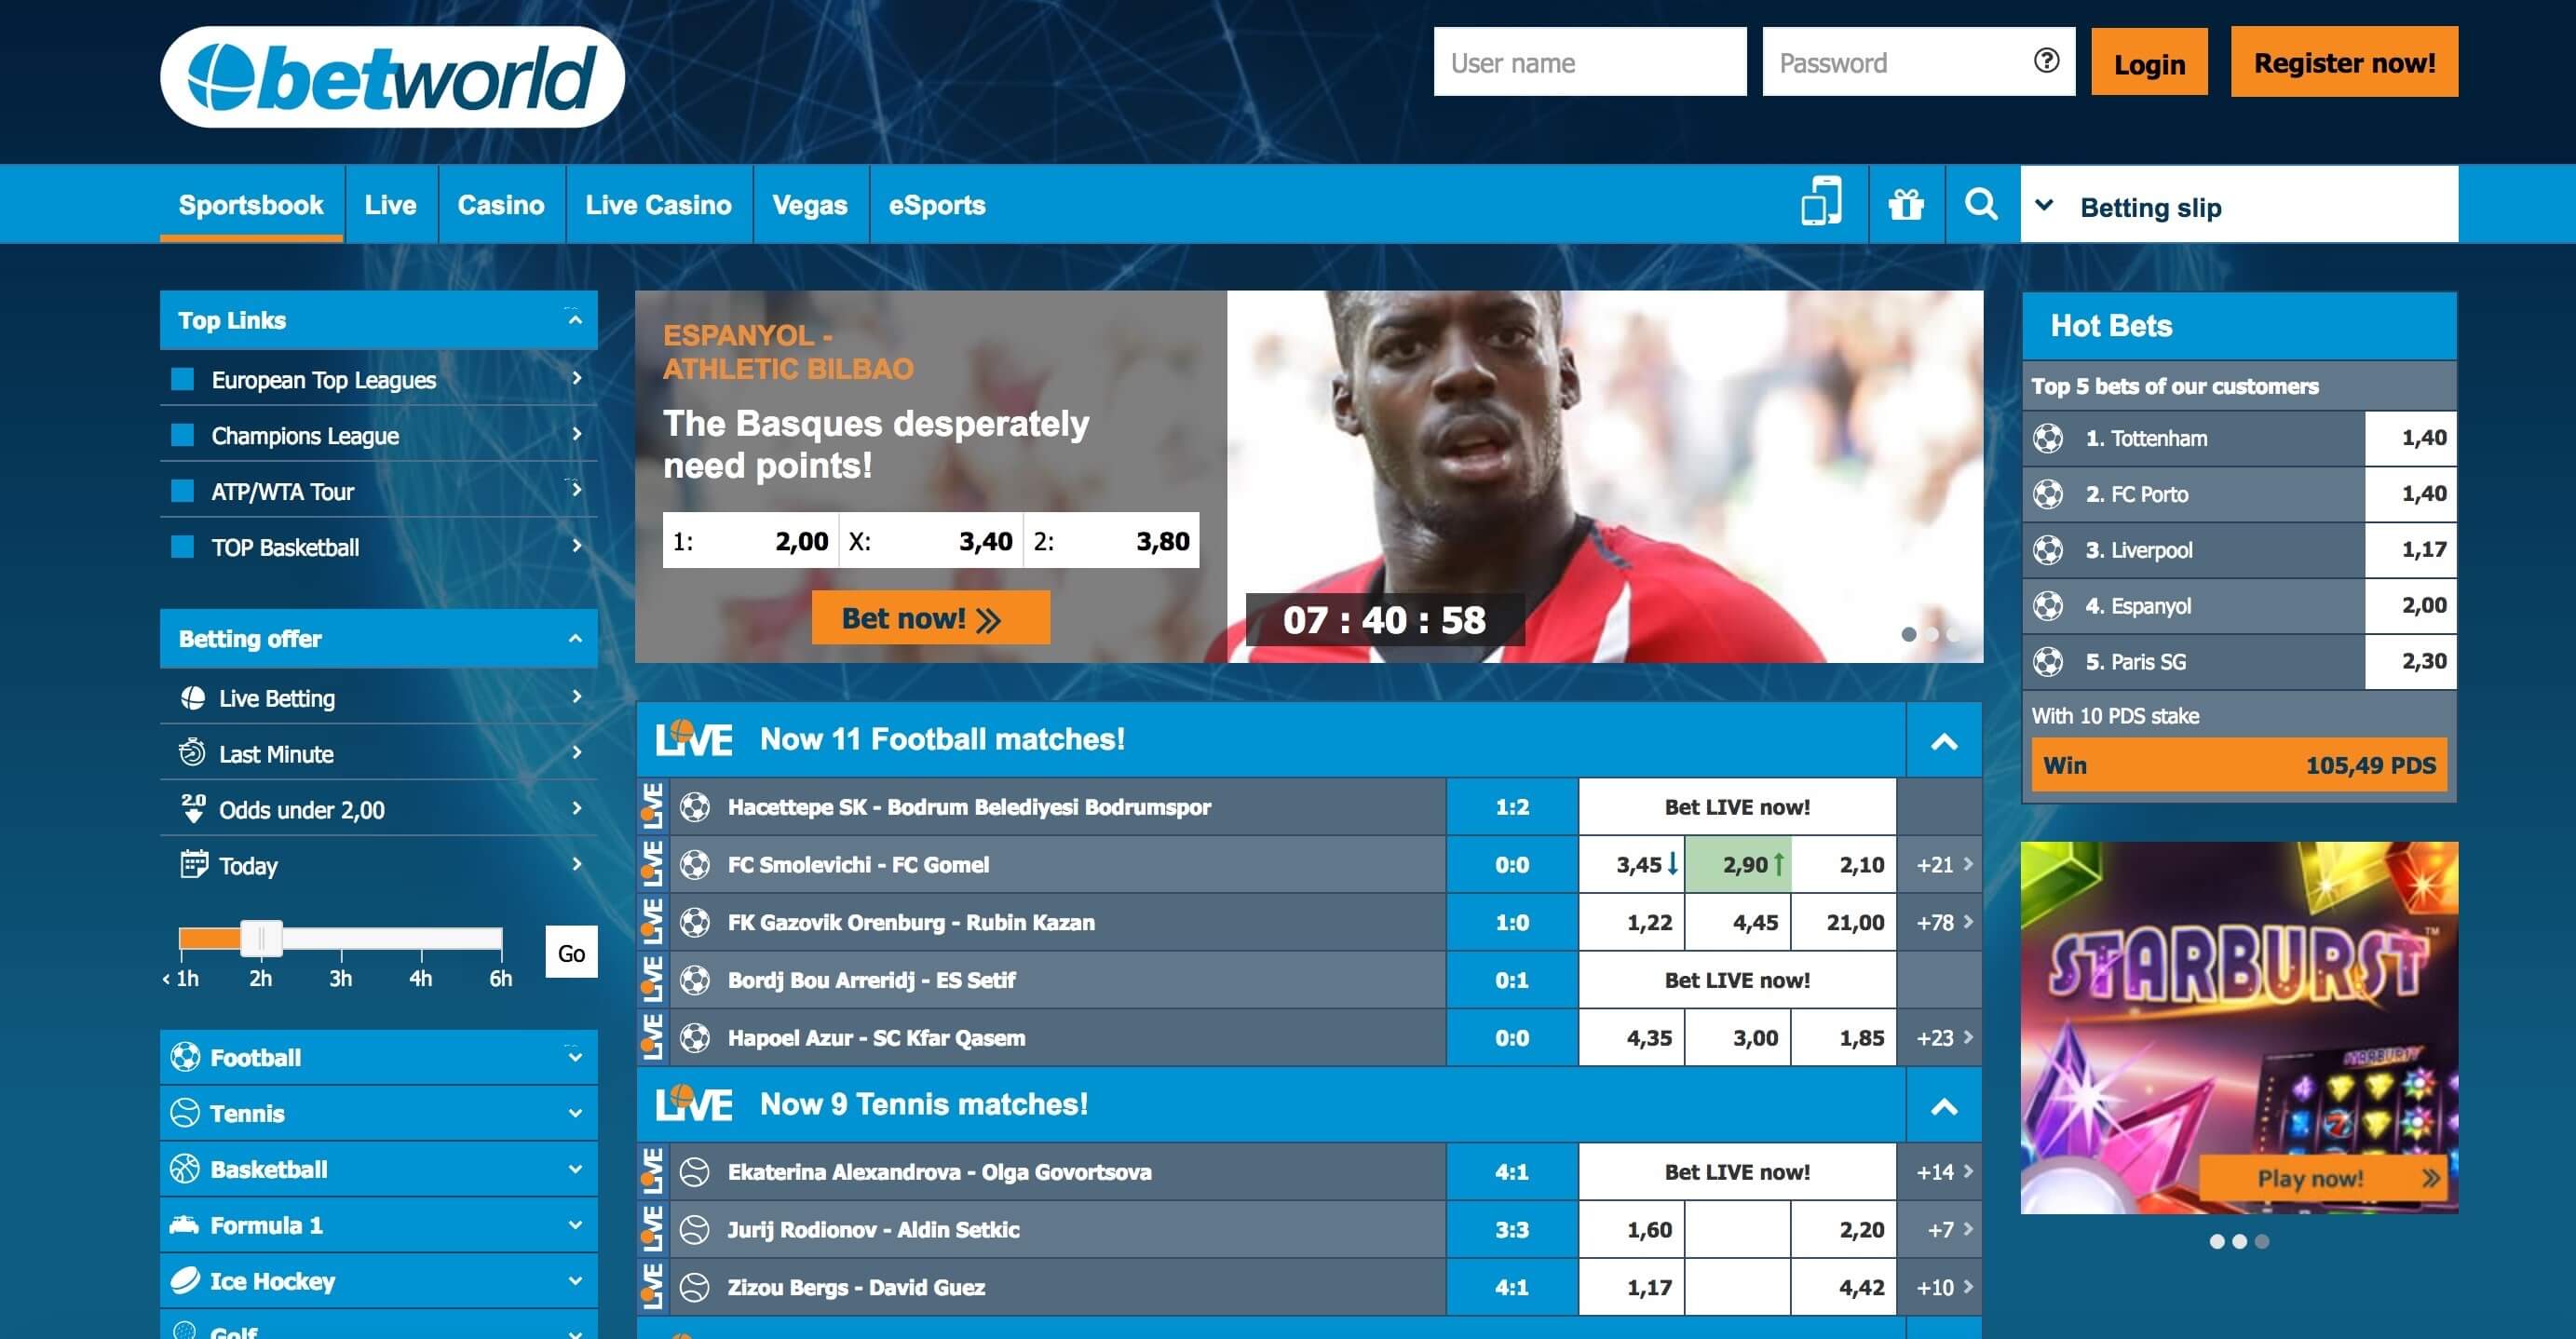Select draw odds 3,40 in banner
The image size is (2576, 1339).
(x=931, y=541)
